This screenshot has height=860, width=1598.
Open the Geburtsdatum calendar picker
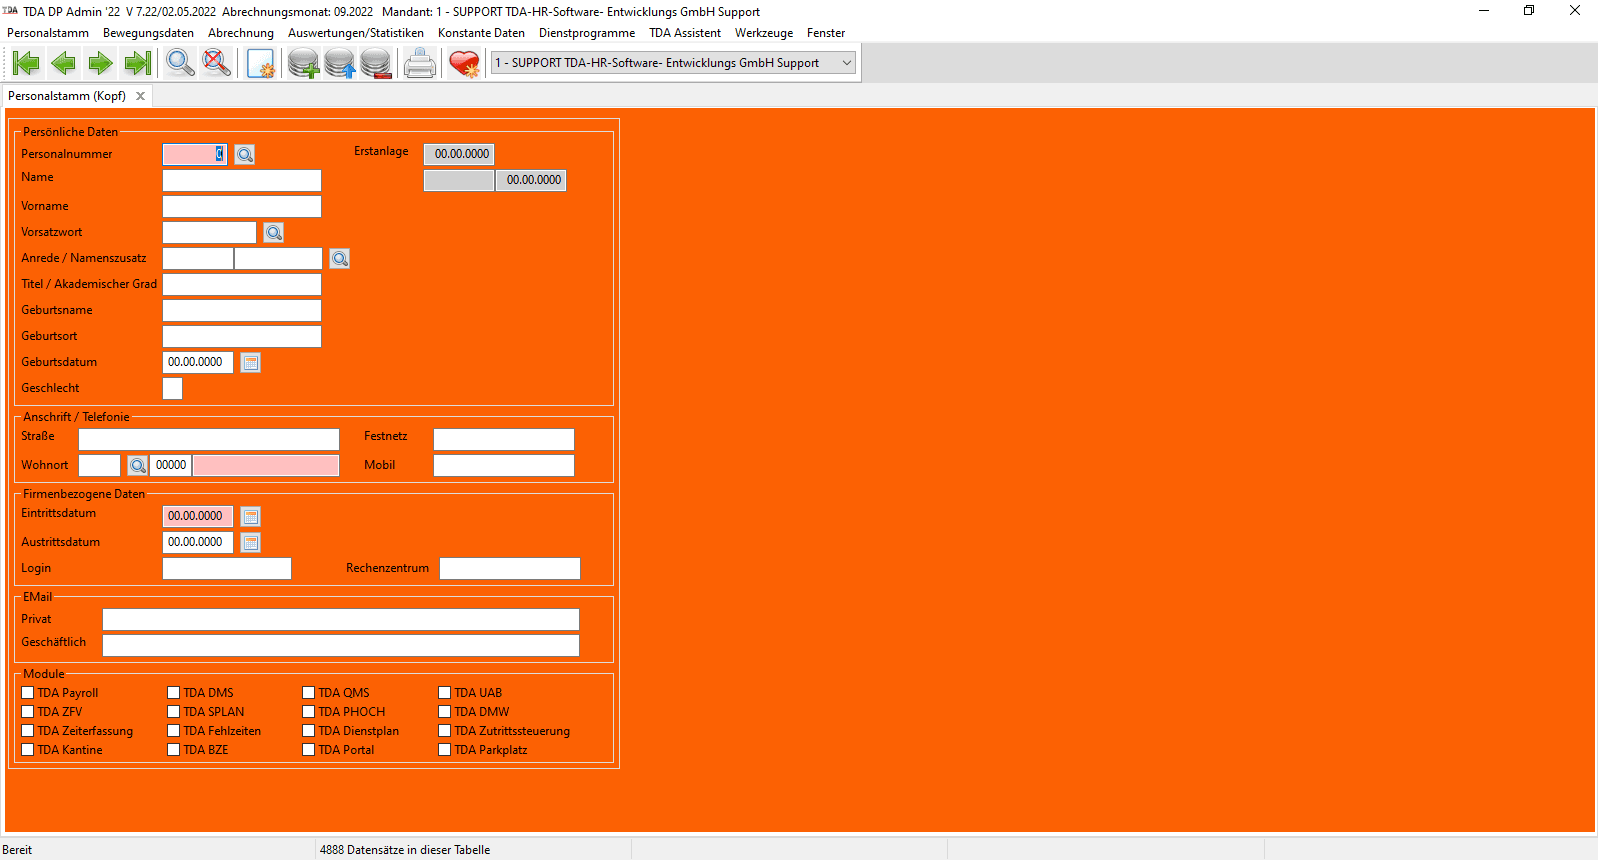[251, 363]
